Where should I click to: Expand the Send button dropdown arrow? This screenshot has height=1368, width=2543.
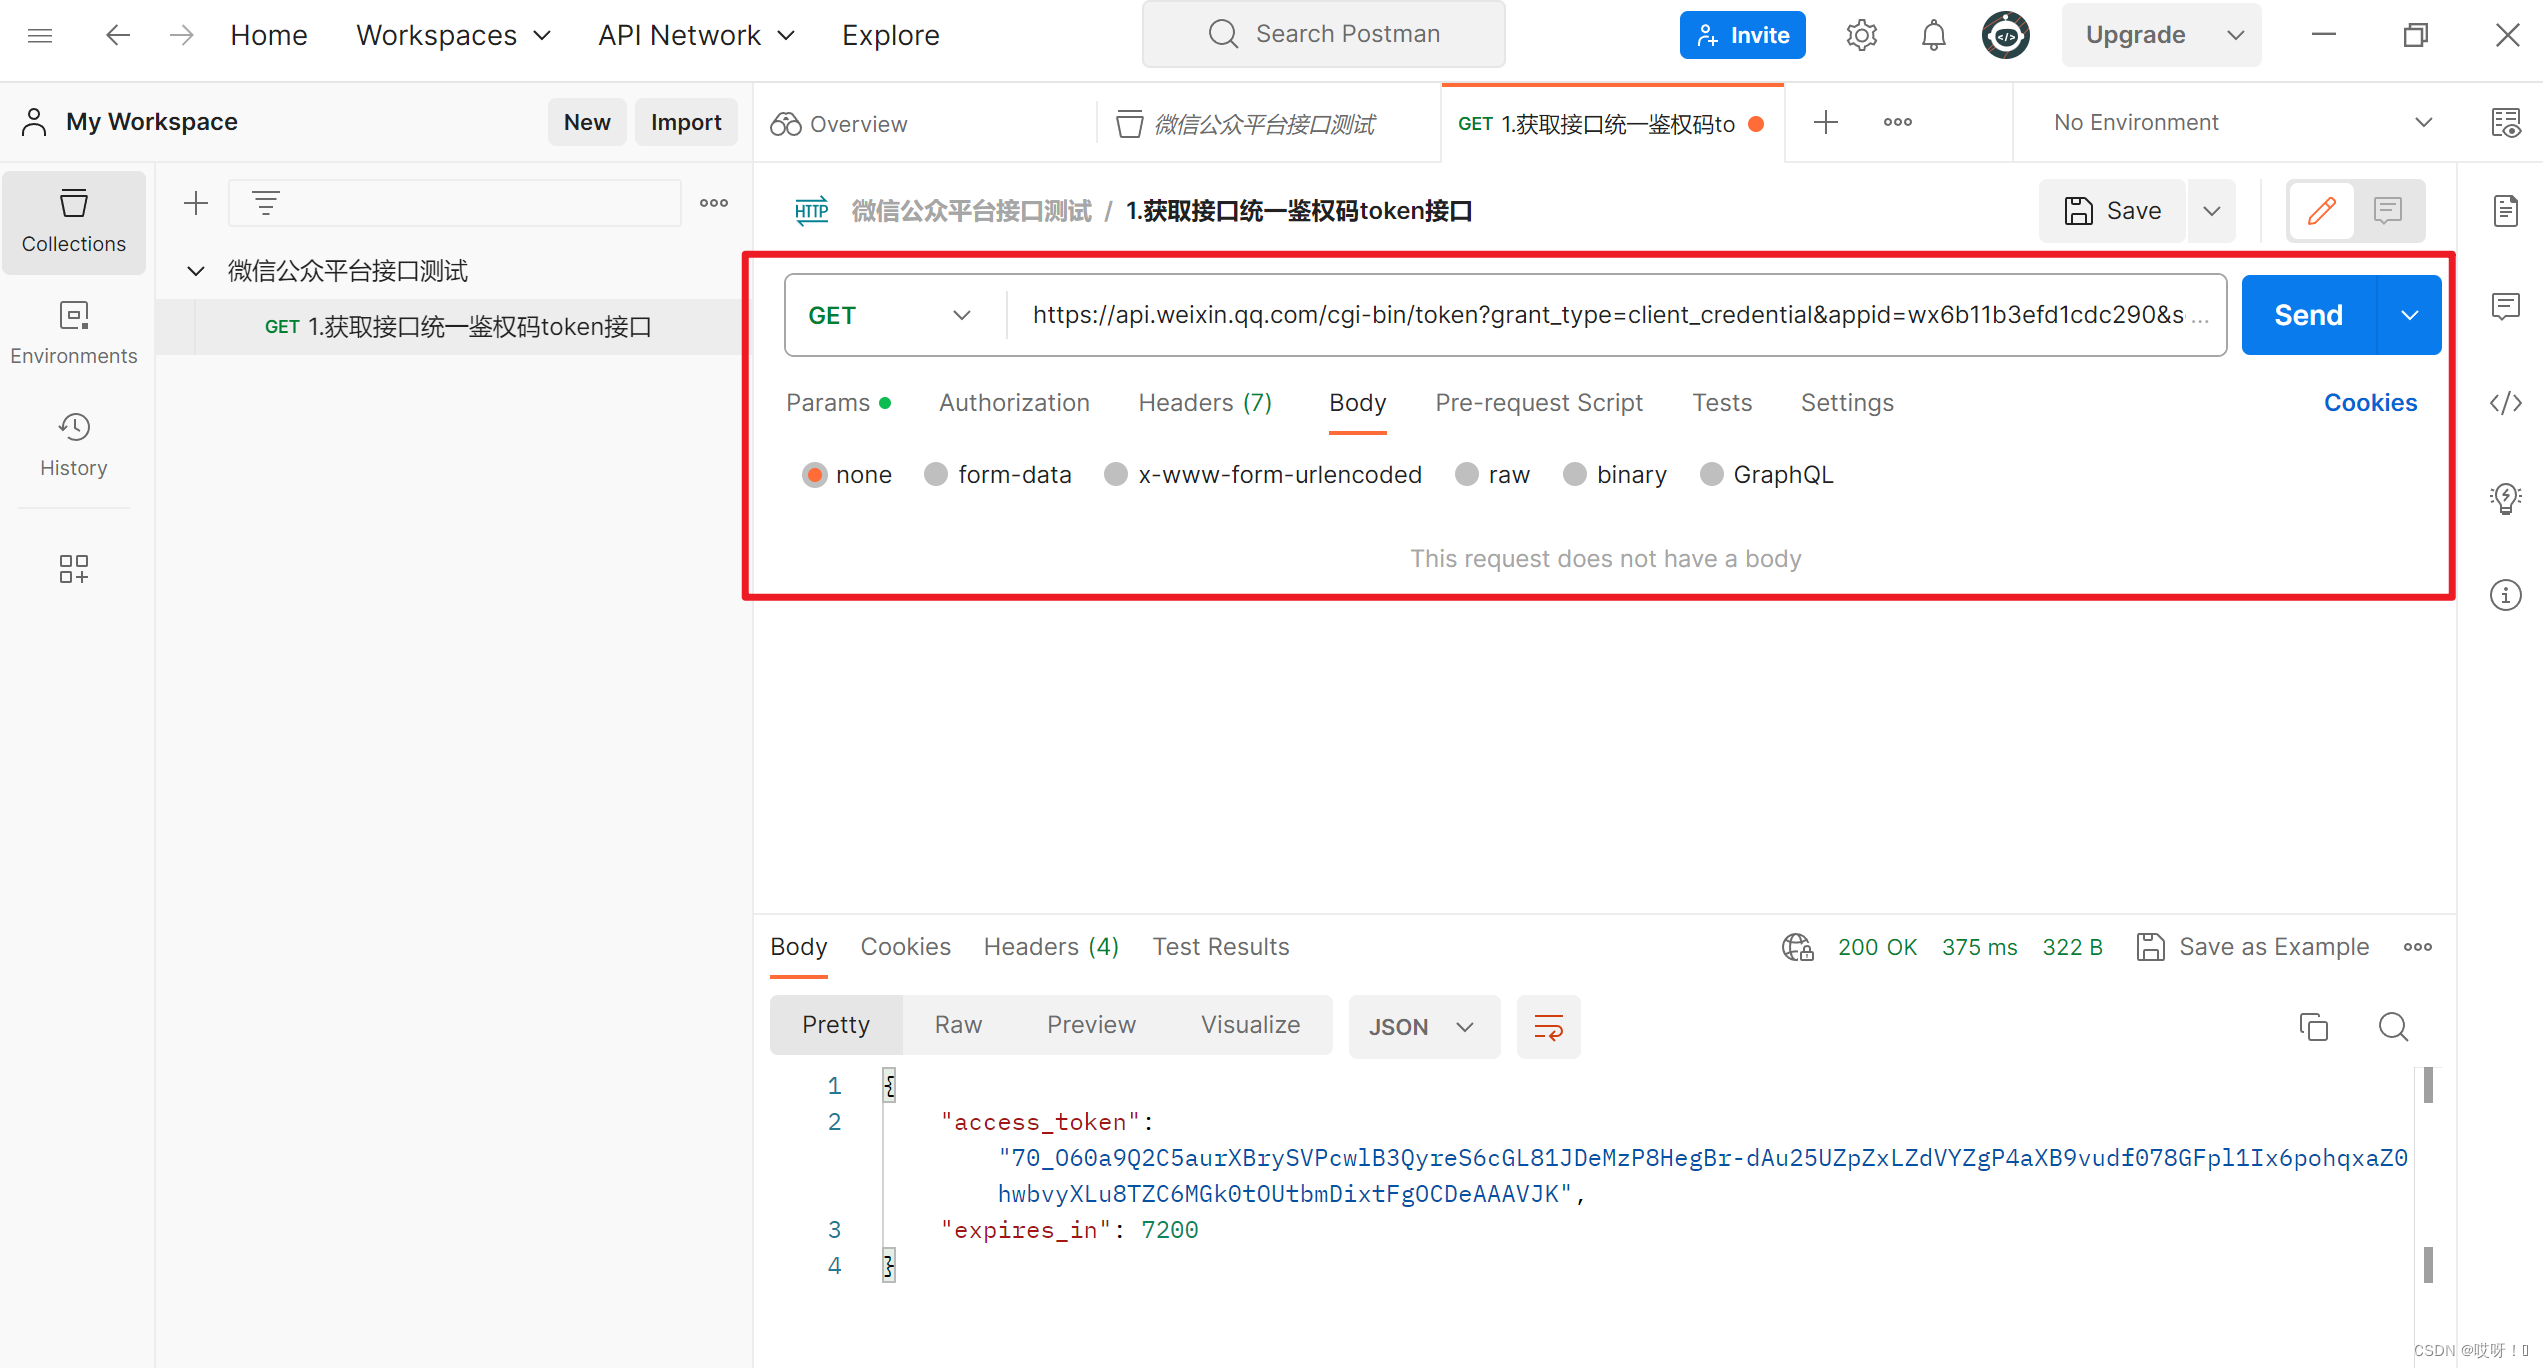coord(2409,316)
